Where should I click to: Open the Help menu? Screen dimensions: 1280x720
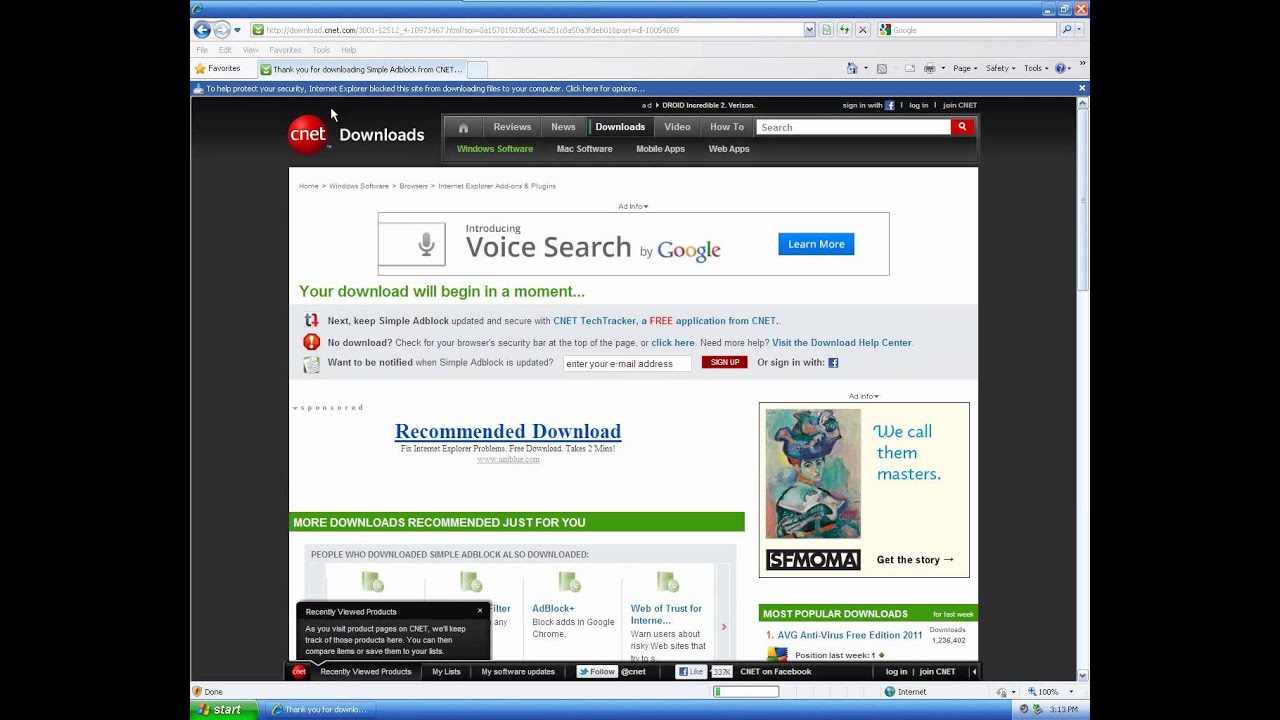pyautogui.click(x=348, y=50)
